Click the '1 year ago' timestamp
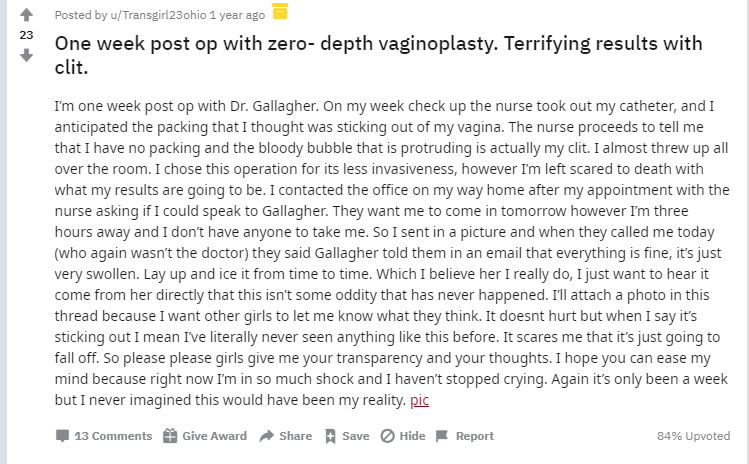749x464 pixels. [x=240, y=15]
